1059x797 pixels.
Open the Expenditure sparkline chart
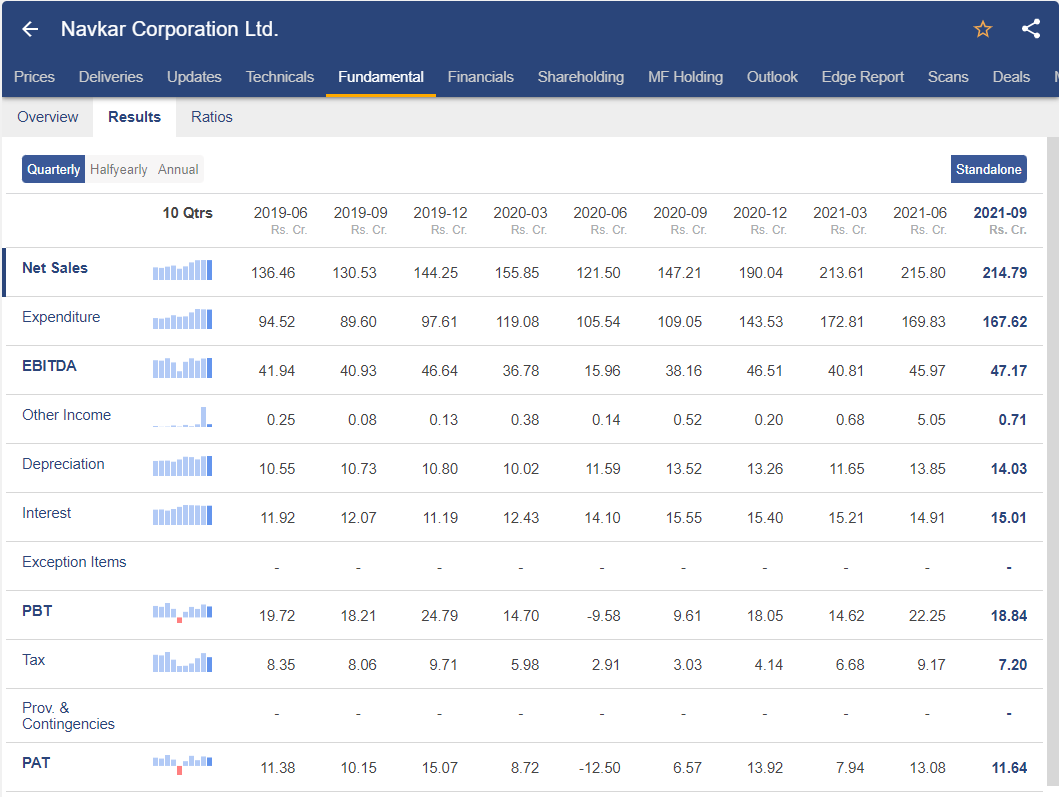[x=182, y=319]
